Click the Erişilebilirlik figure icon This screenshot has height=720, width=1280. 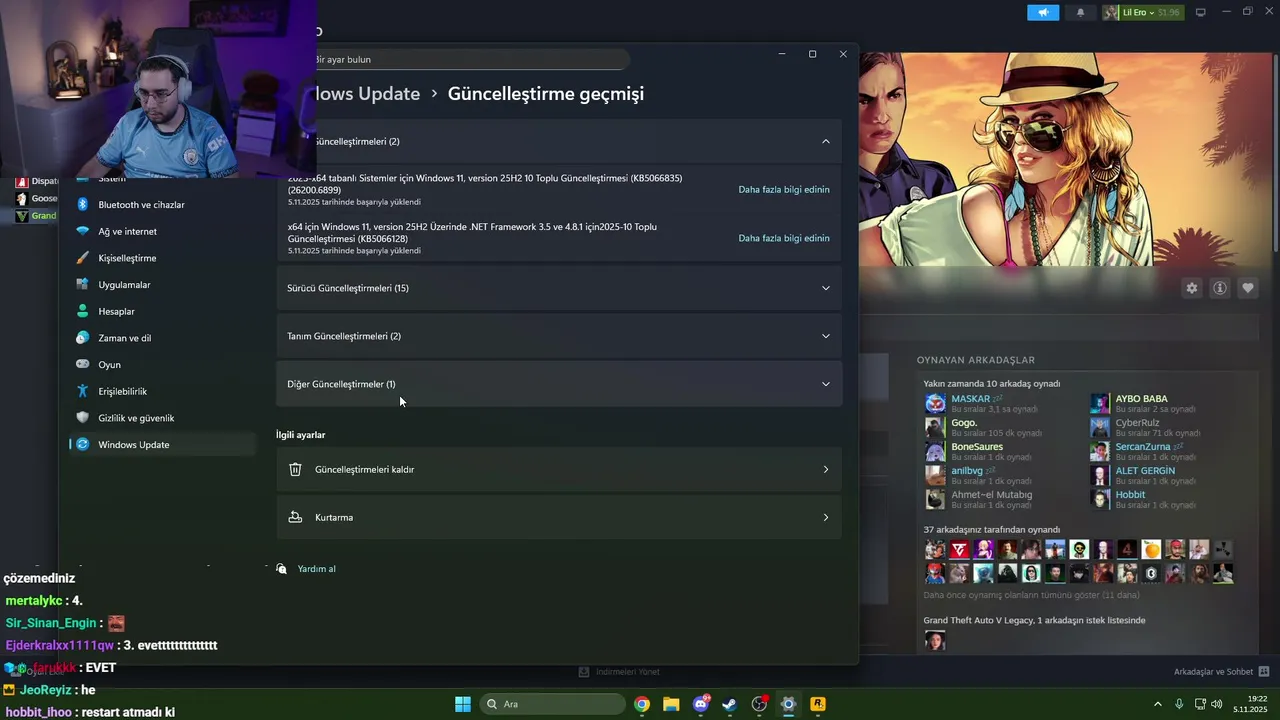pos(83,391)
